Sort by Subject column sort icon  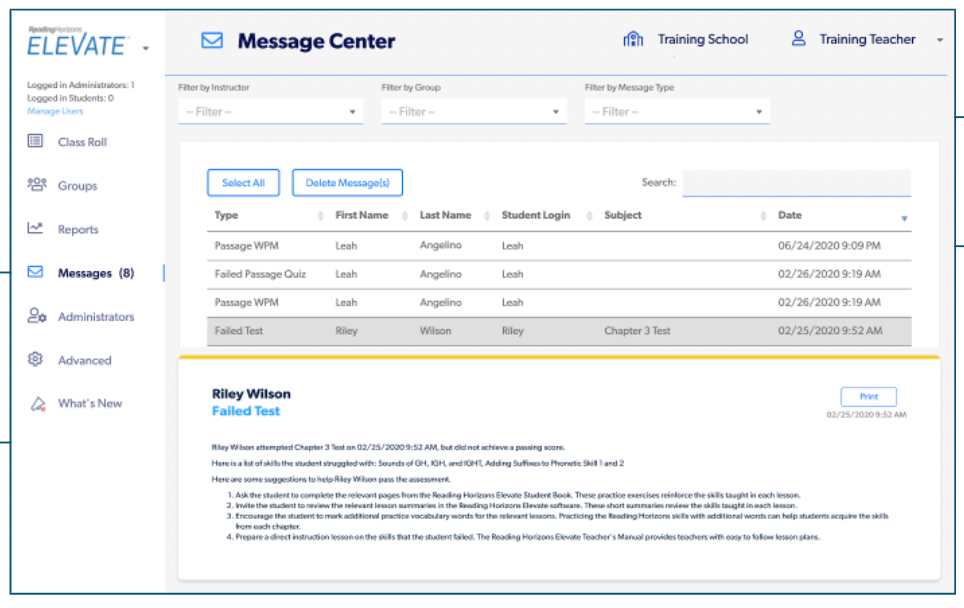pyautogui.click(x=763, y=216)
